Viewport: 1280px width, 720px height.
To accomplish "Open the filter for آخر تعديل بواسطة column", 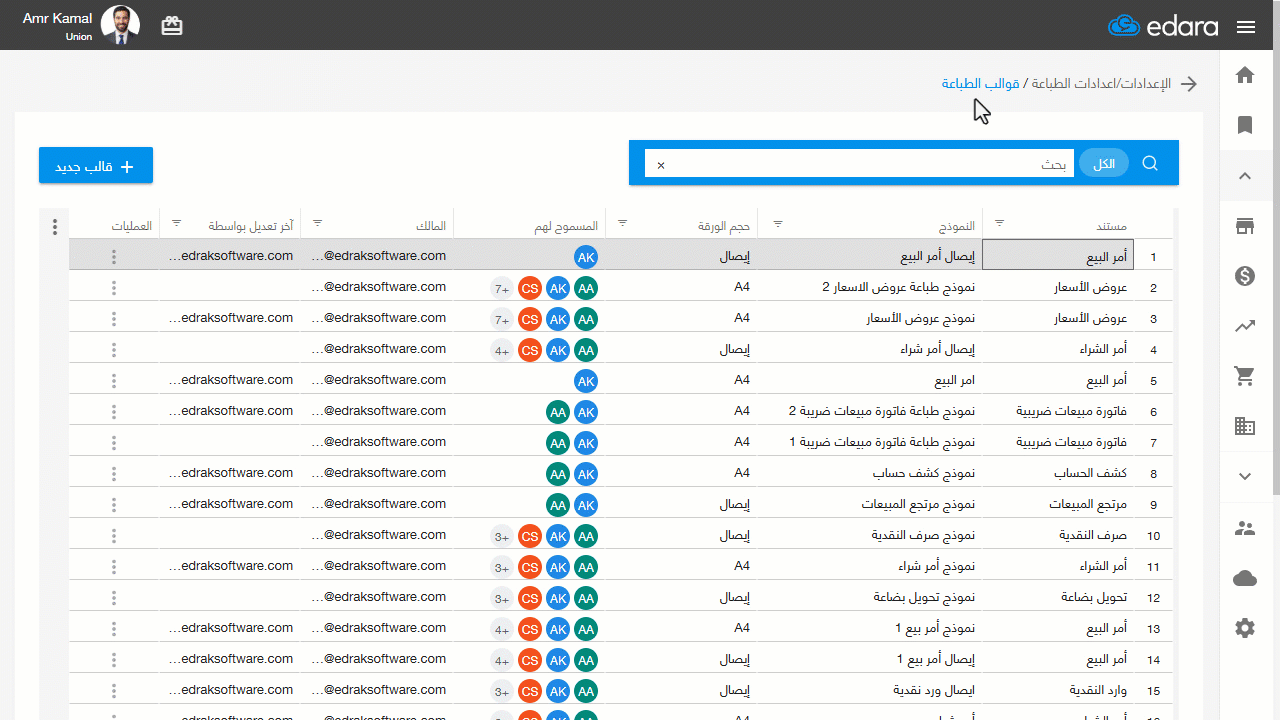I will [x=177, y=223].
